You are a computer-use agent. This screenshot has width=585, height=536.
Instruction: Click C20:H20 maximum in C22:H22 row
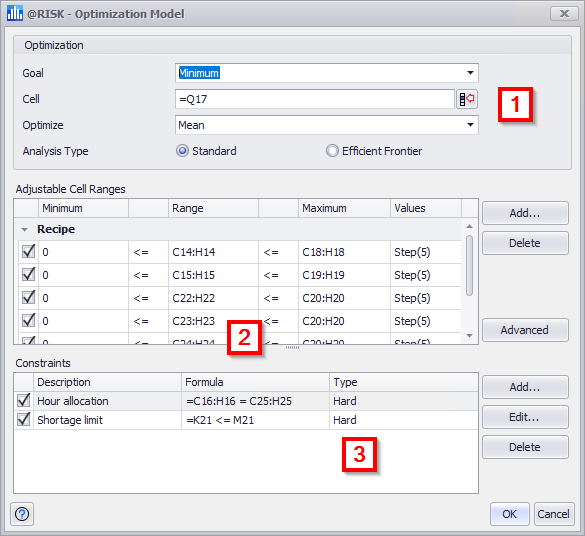pyautogui.click(x=344, y=298)
